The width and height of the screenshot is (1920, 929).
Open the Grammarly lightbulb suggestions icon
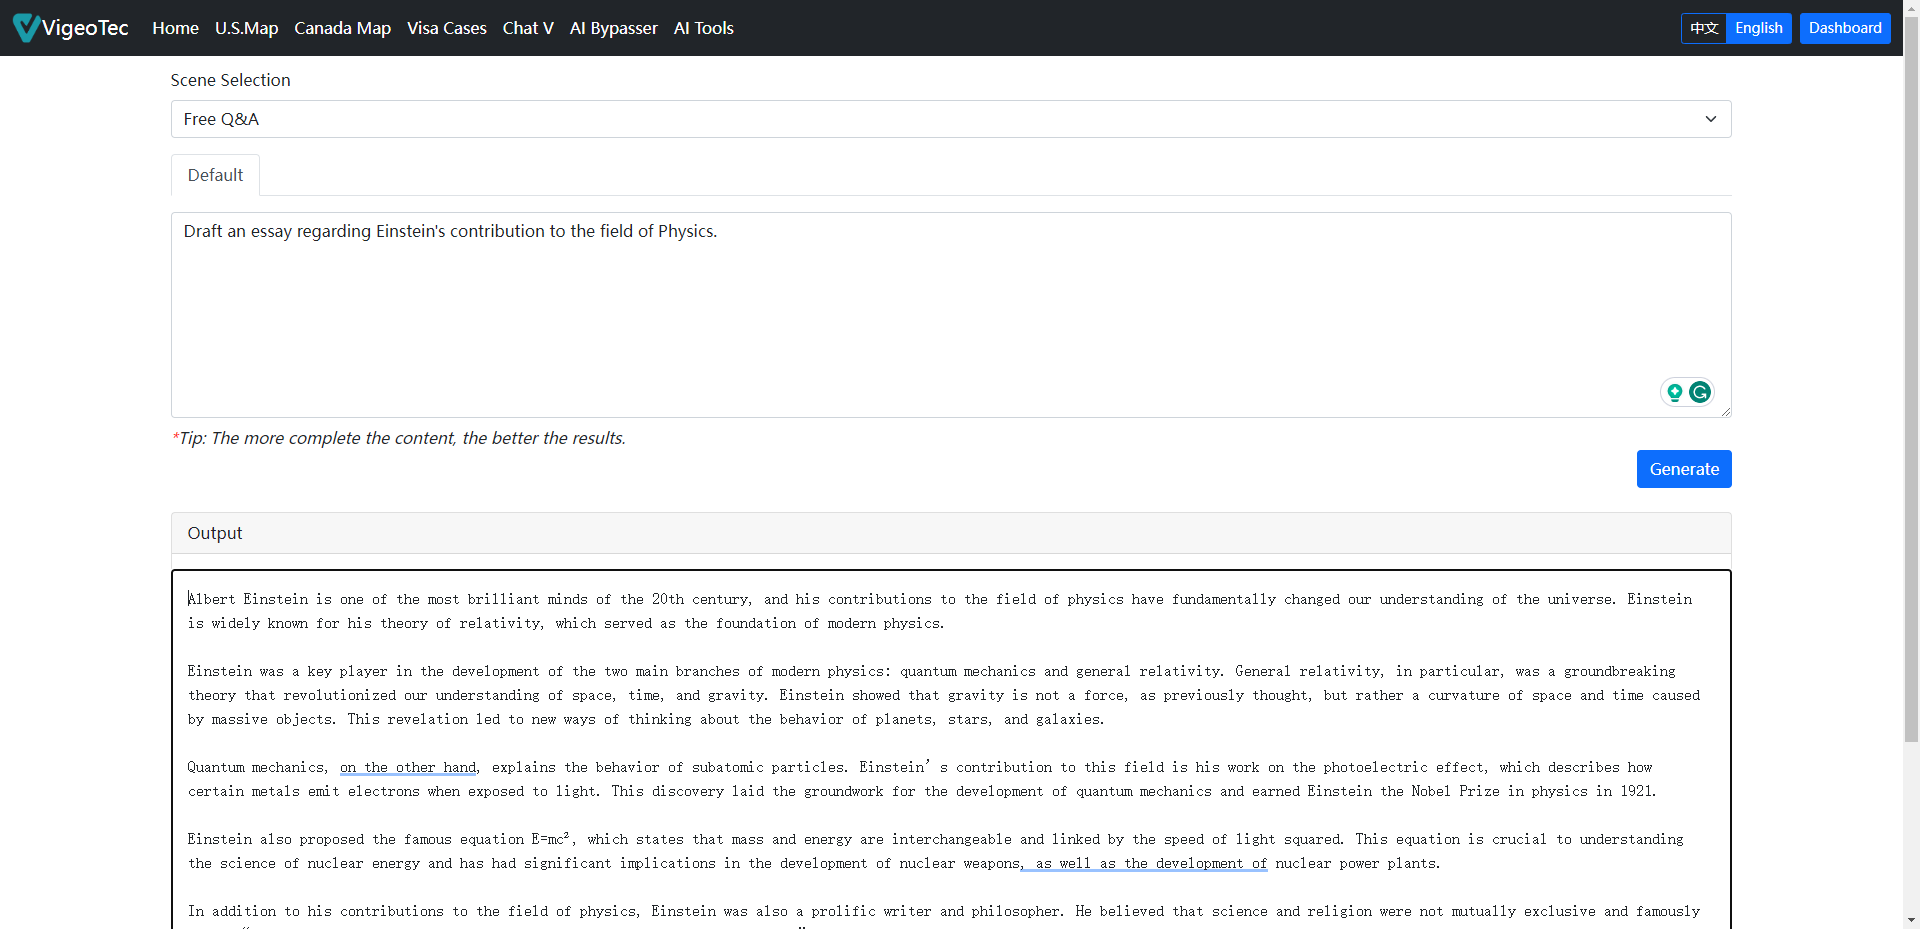[1674, 392]
